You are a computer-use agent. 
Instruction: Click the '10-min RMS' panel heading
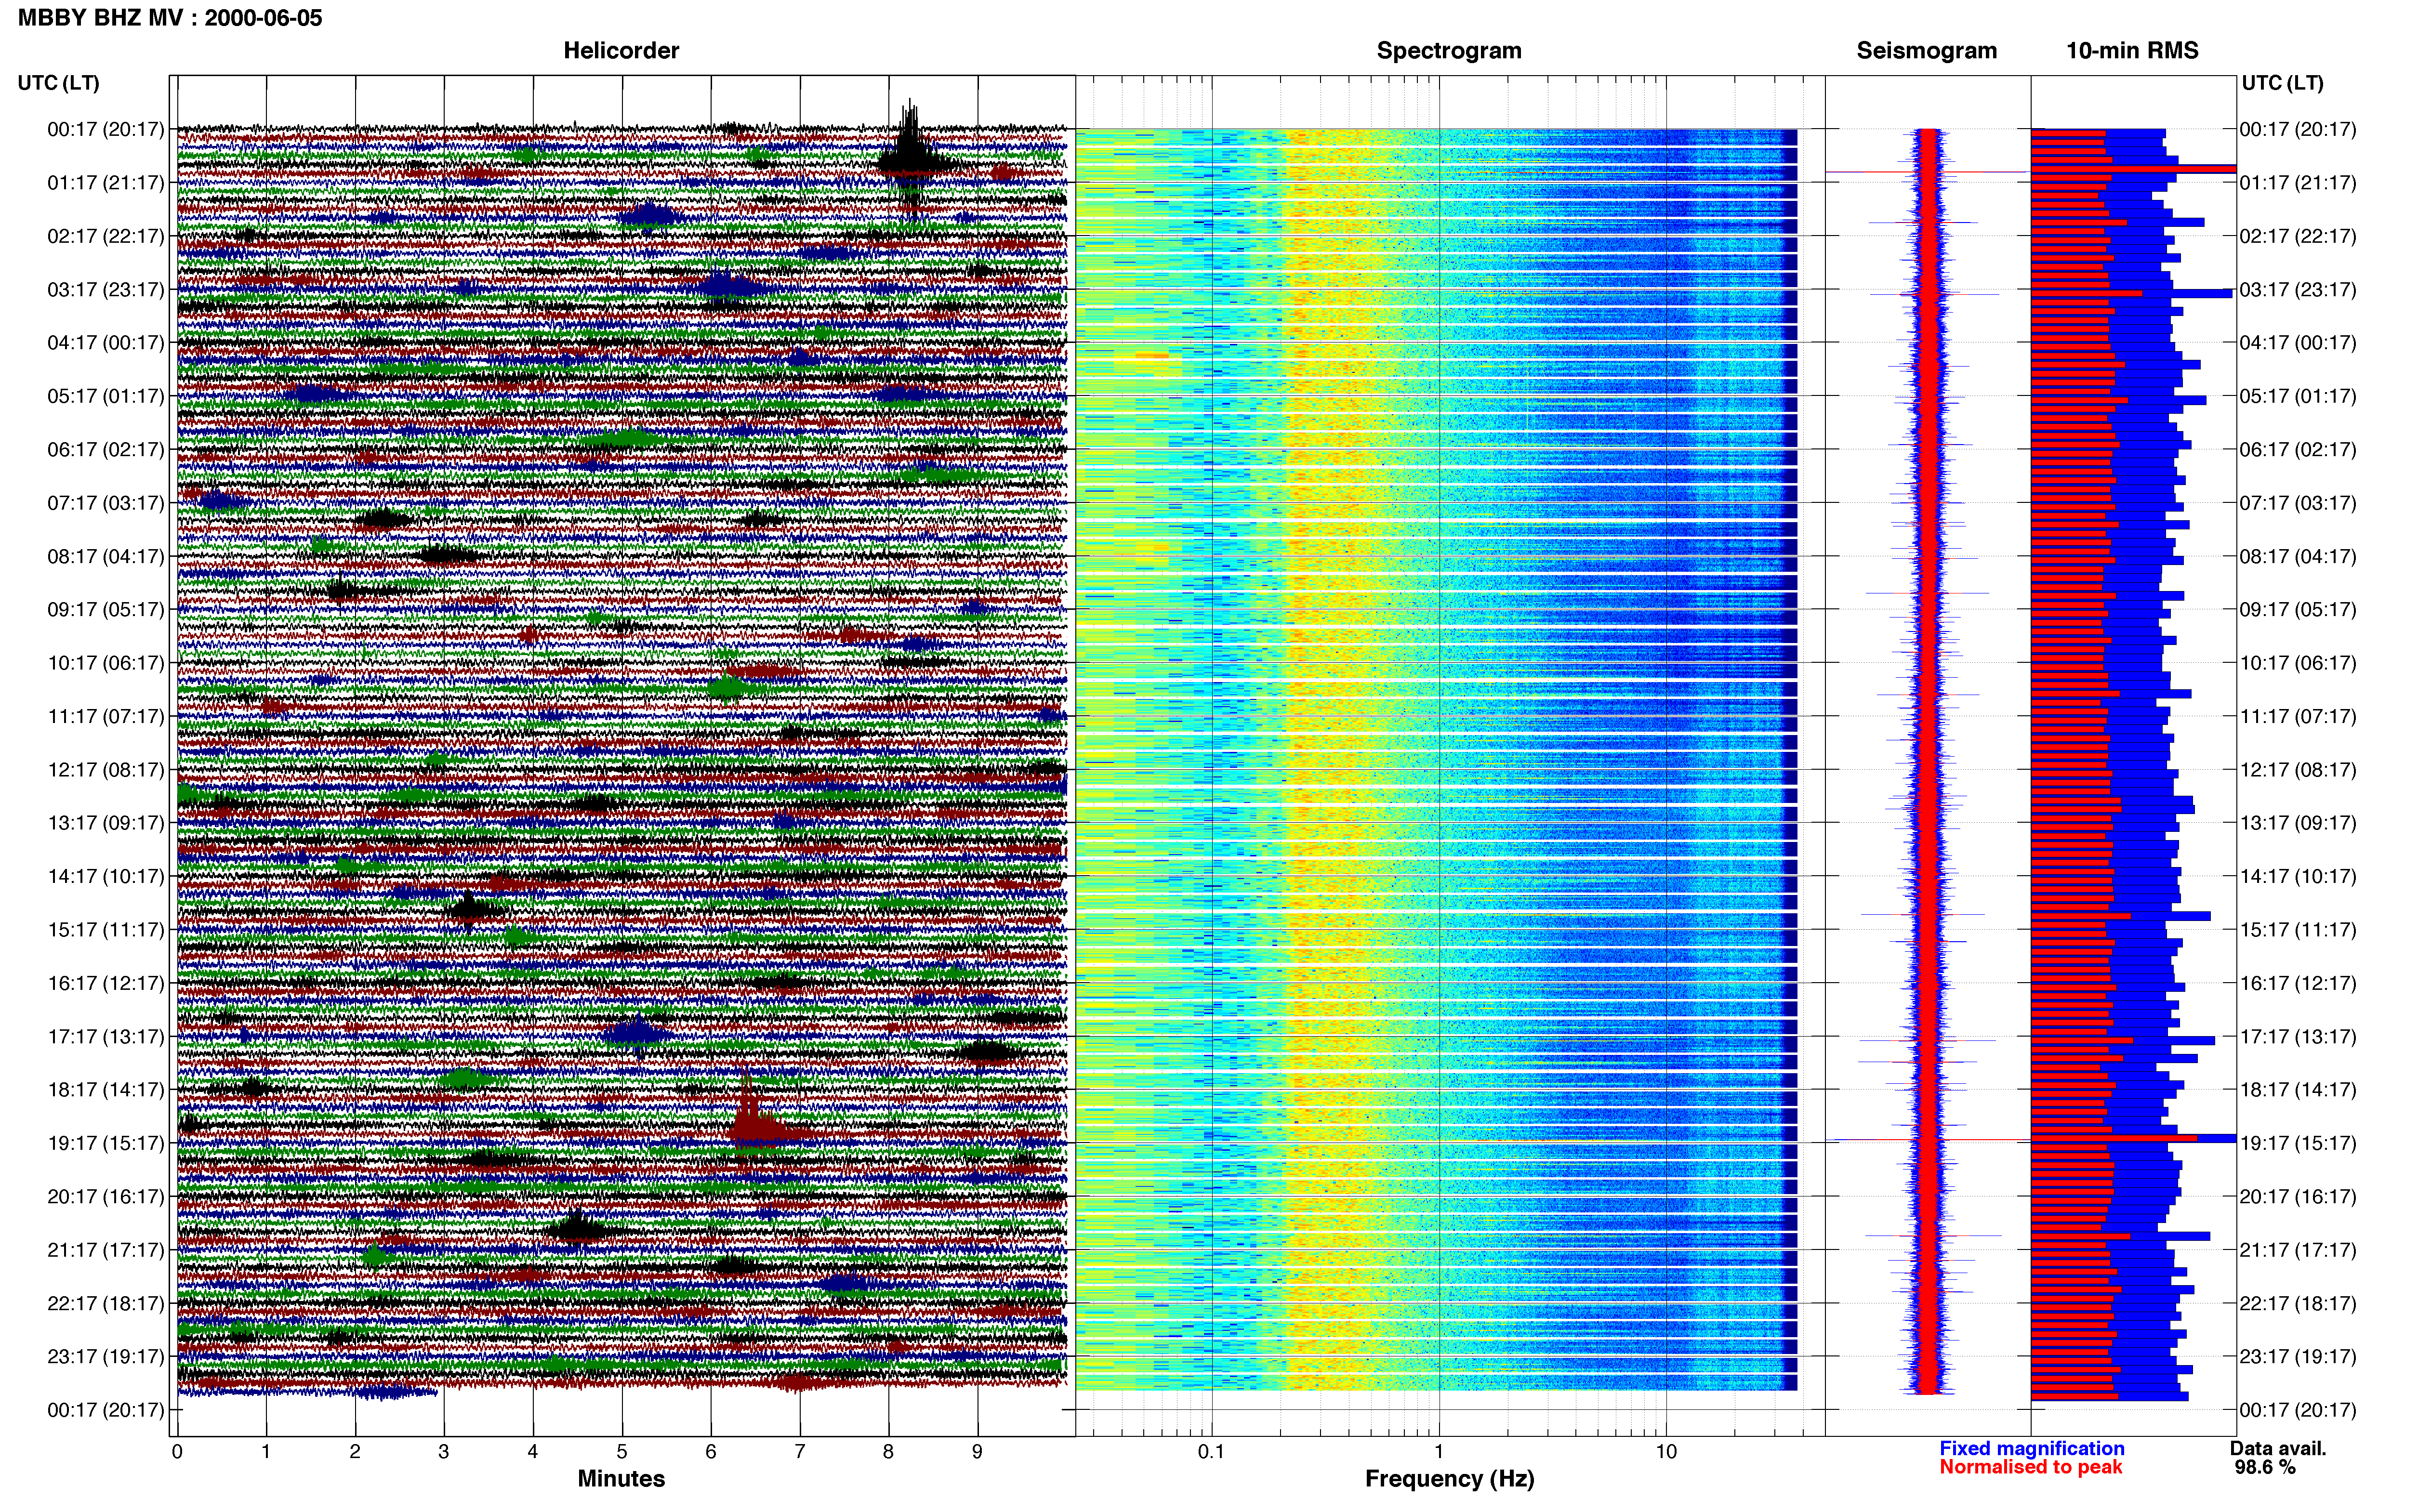(x=2132, y=51)
